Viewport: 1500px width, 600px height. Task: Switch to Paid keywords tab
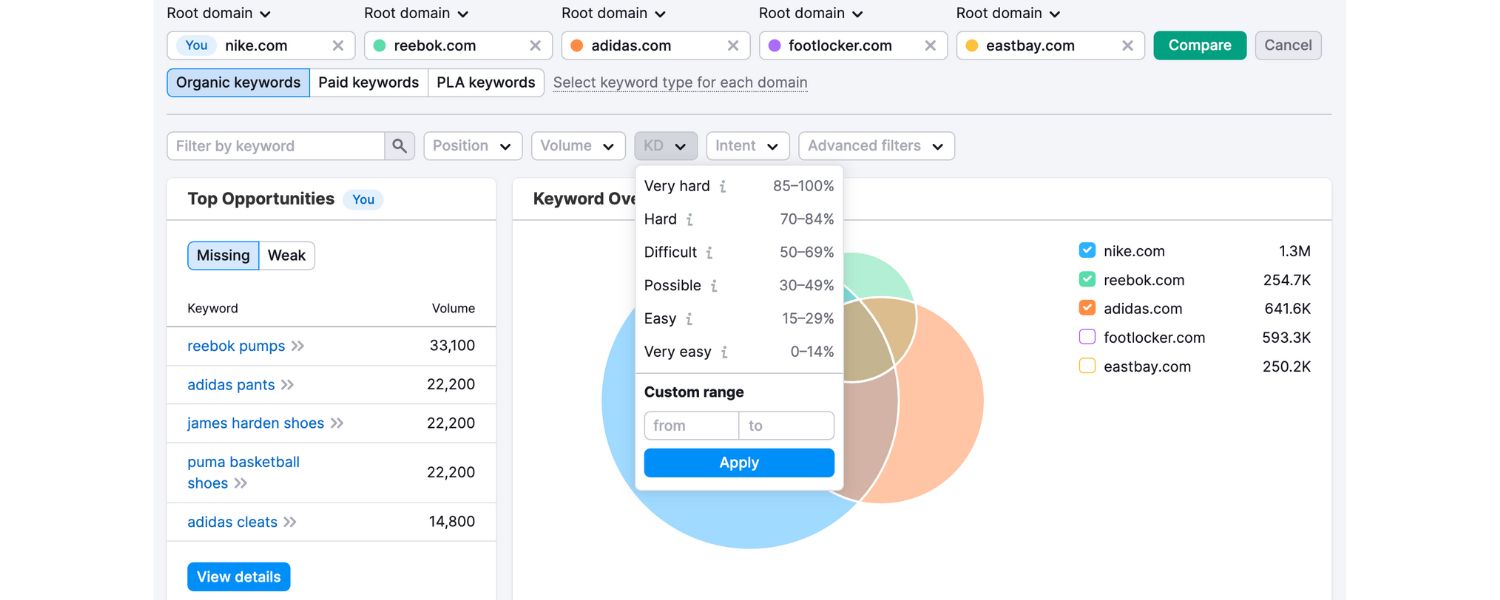[x=368, y=83]
